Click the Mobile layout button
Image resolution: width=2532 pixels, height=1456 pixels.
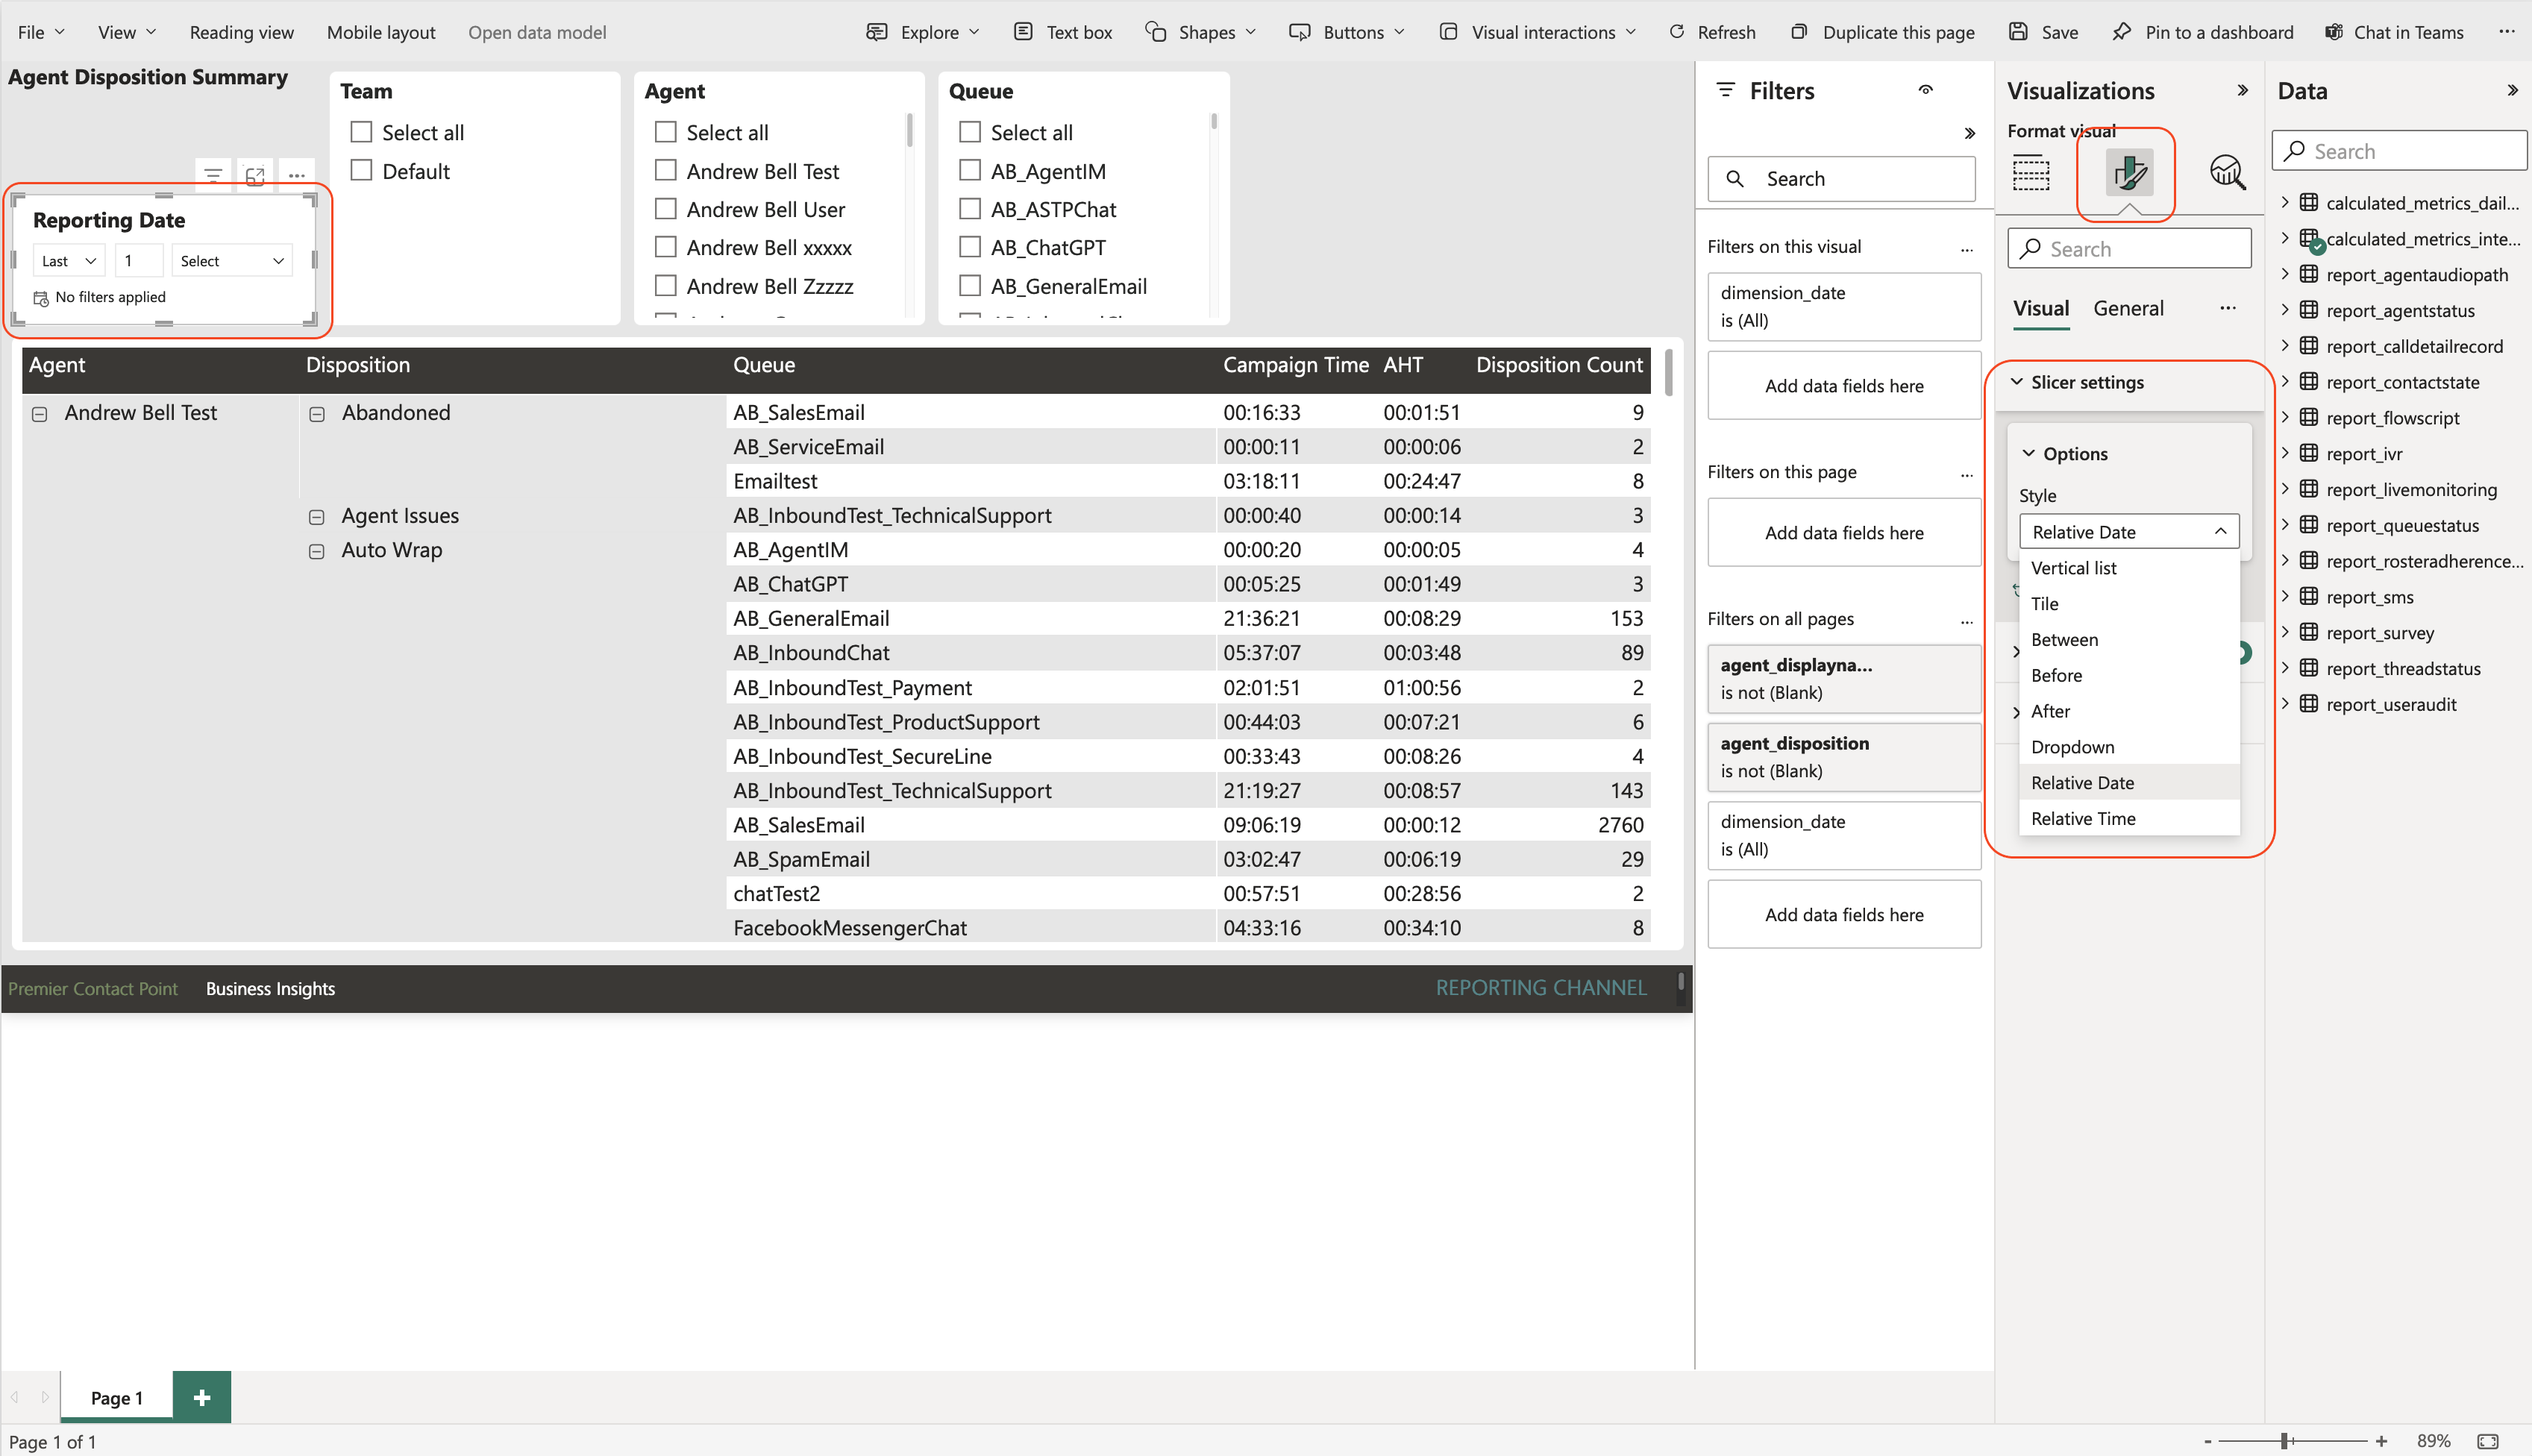coord(381,32)
